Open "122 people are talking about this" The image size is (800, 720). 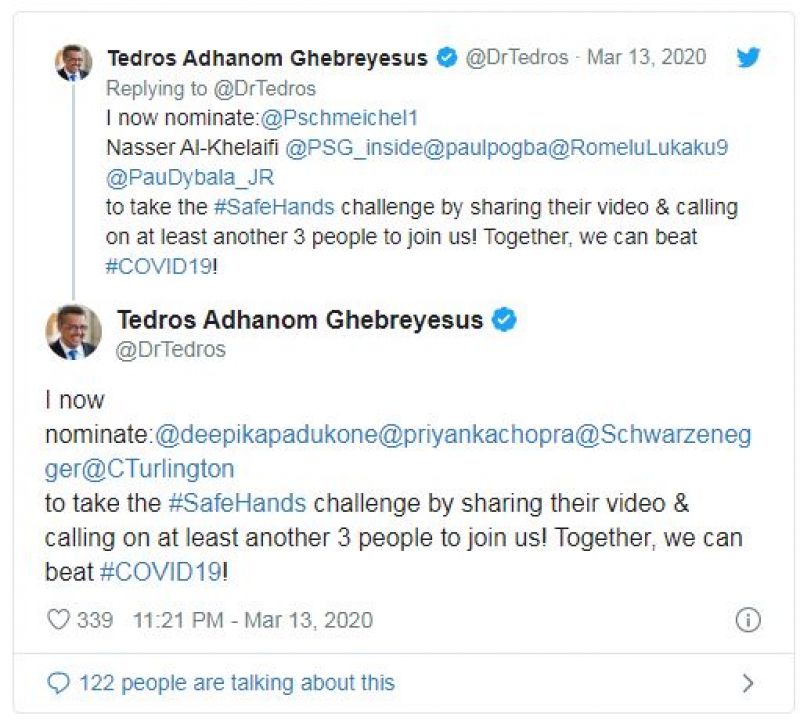236,683
